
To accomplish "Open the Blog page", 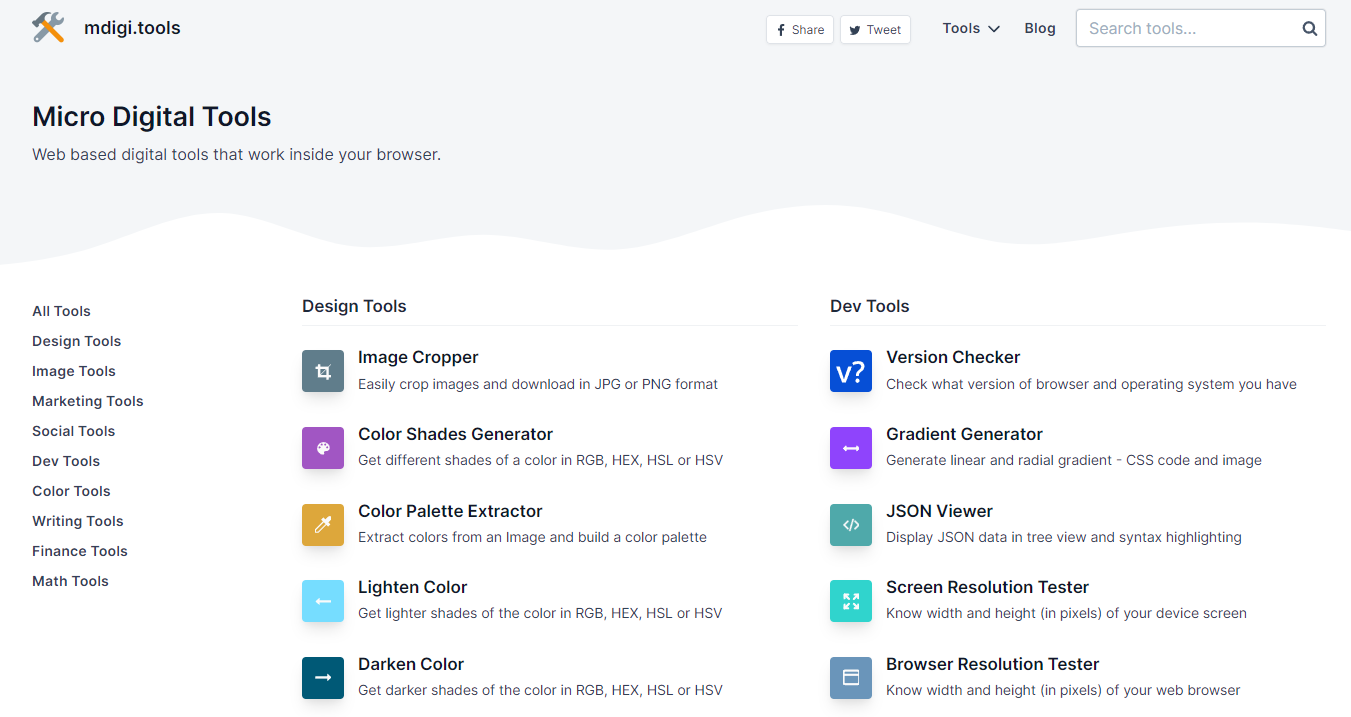I will (1039, 29).
